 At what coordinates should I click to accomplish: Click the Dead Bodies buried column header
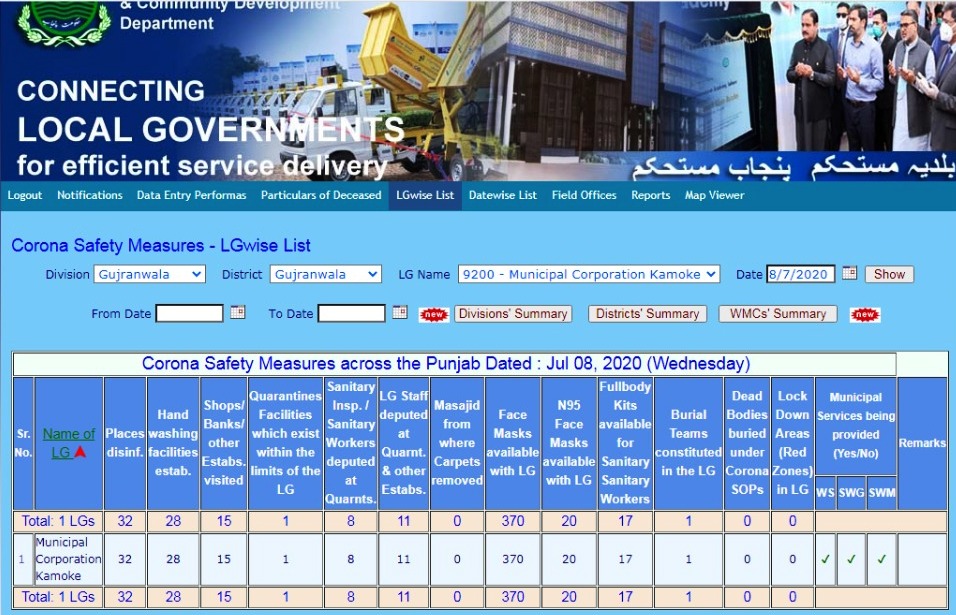pyautogui.click(x=747, y=443)
